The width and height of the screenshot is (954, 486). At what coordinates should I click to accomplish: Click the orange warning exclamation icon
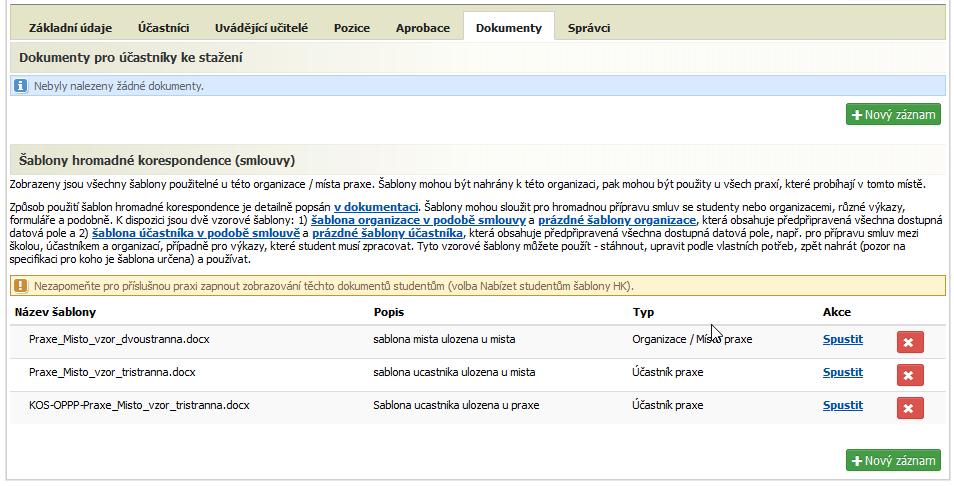click(21, 286)
